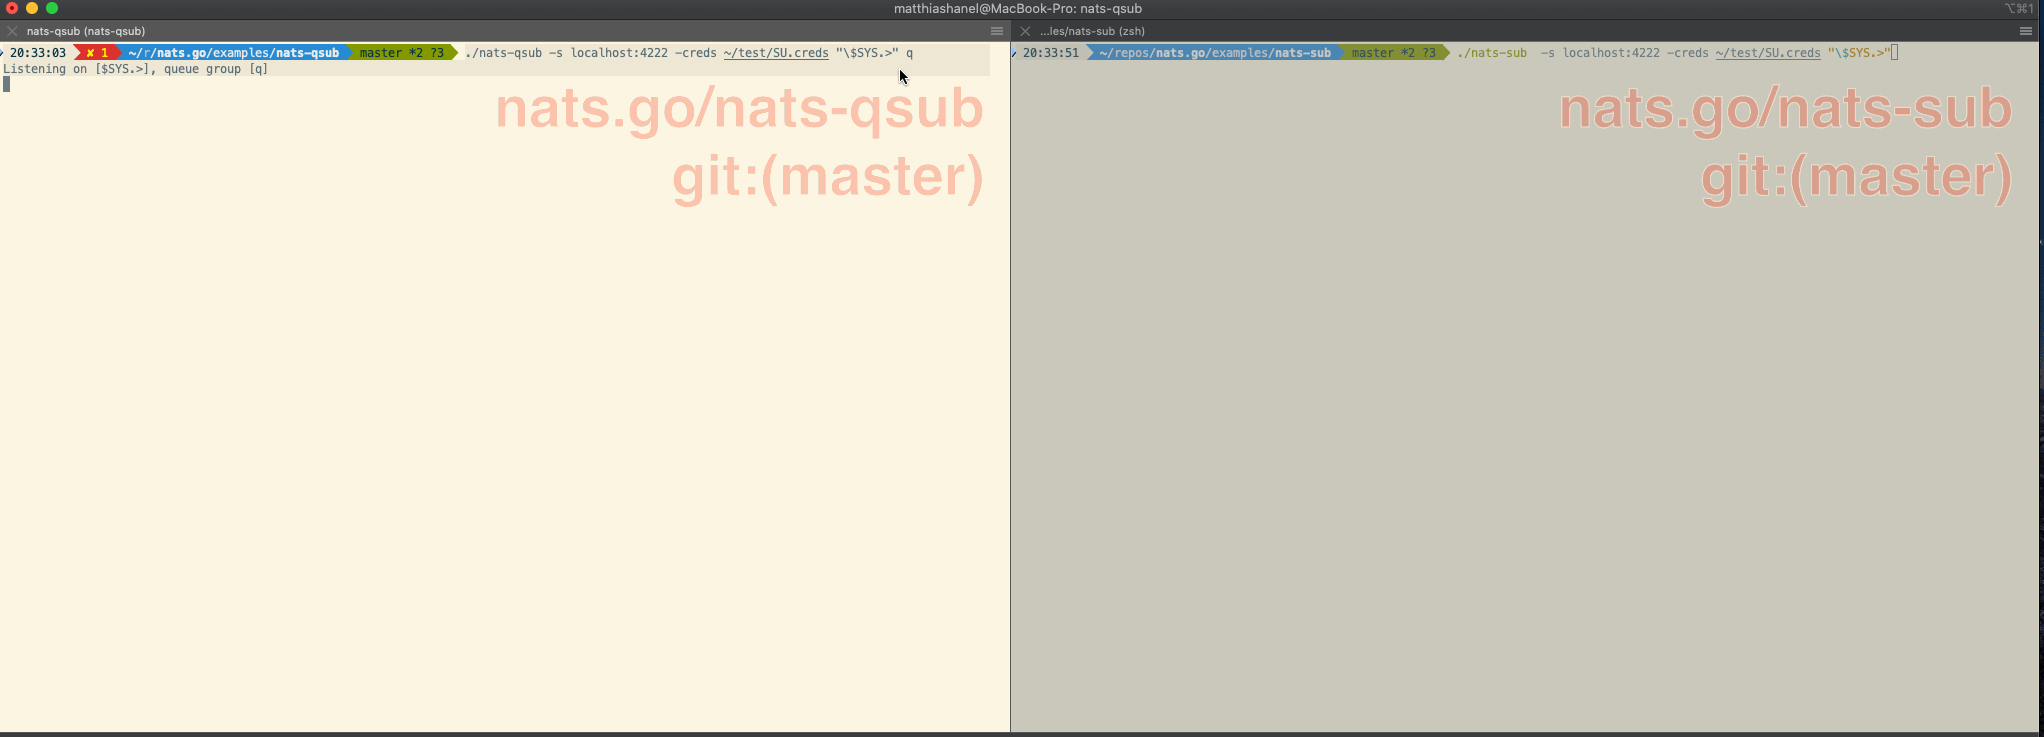Click the blue nats-qsub directory prompt segment
The image size is (2044, 737).
pos(234,53)
